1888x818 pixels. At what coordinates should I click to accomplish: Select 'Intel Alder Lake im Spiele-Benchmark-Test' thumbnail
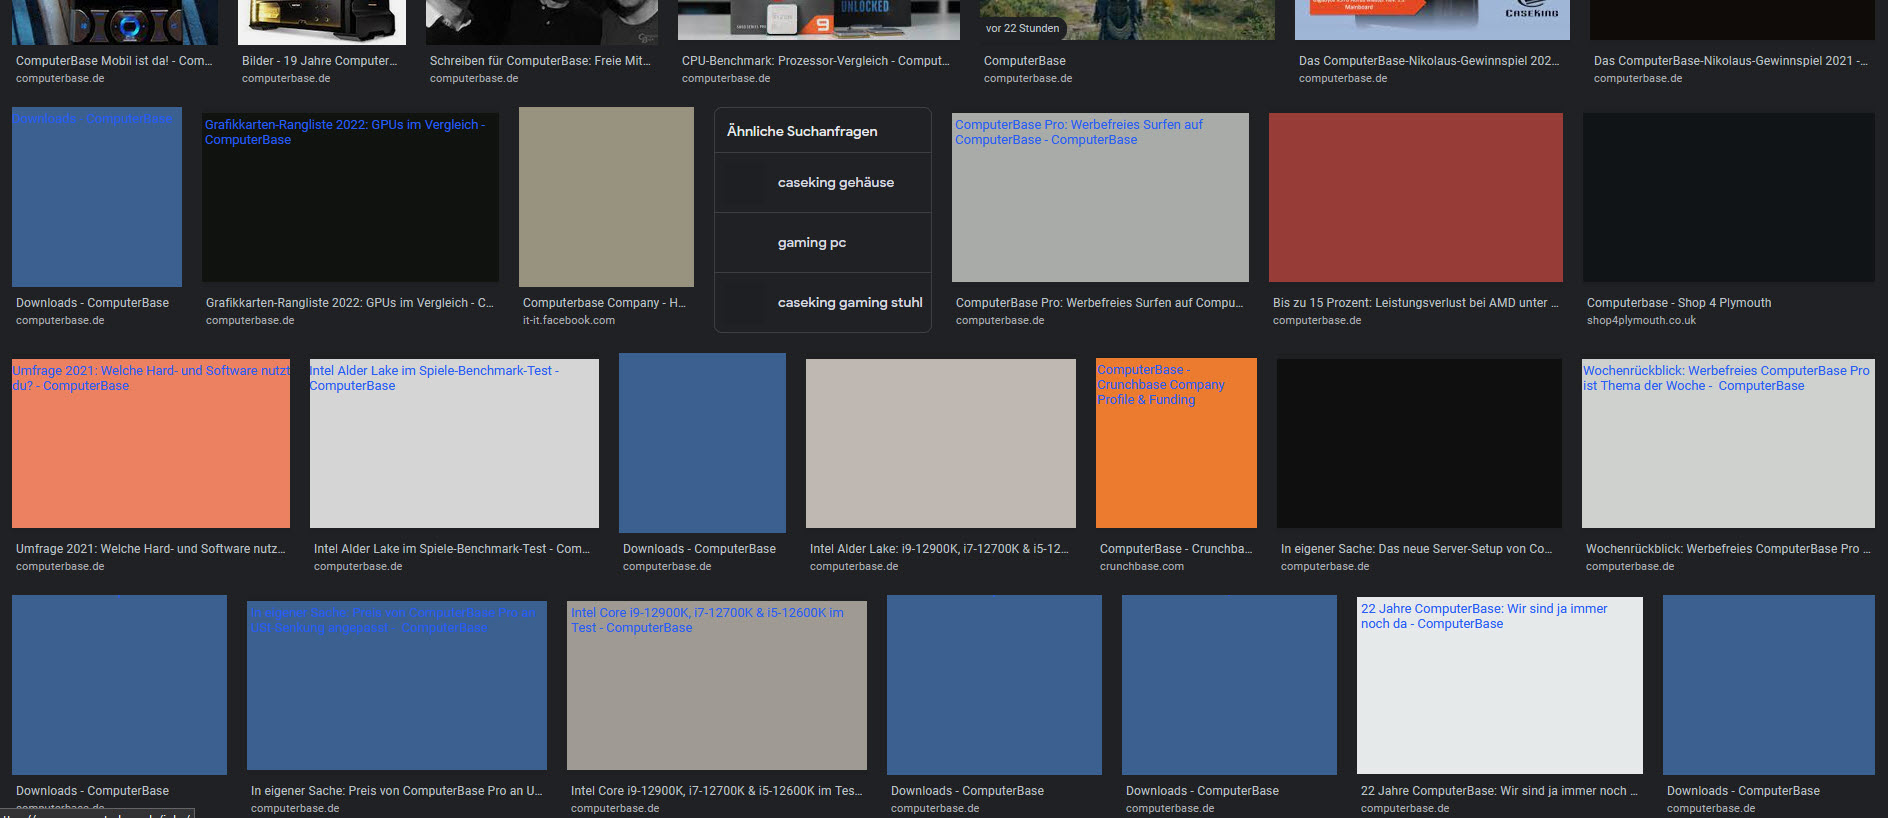point(454,443)
